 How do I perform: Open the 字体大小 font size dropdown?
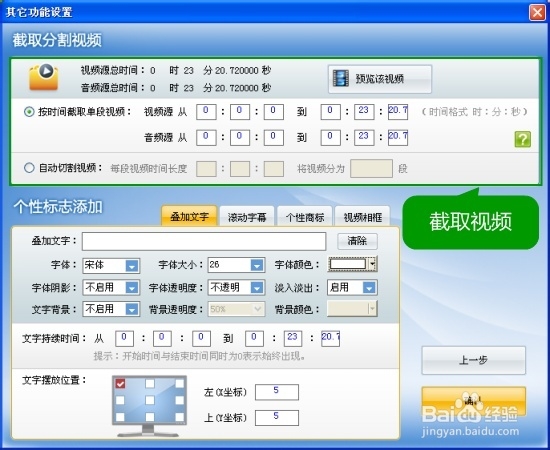point(257,265)
